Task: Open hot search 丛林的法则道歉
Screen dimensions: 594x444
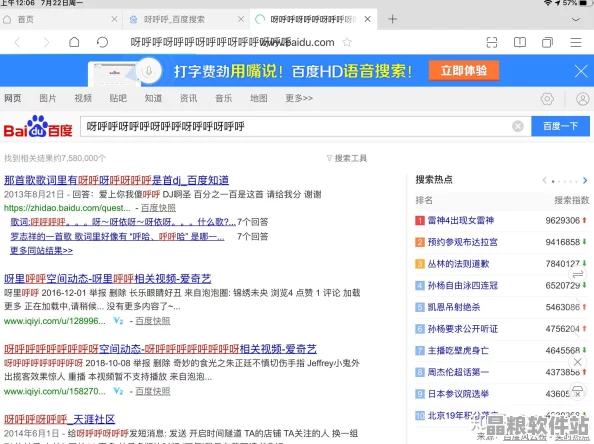Action: coord(458,264)
